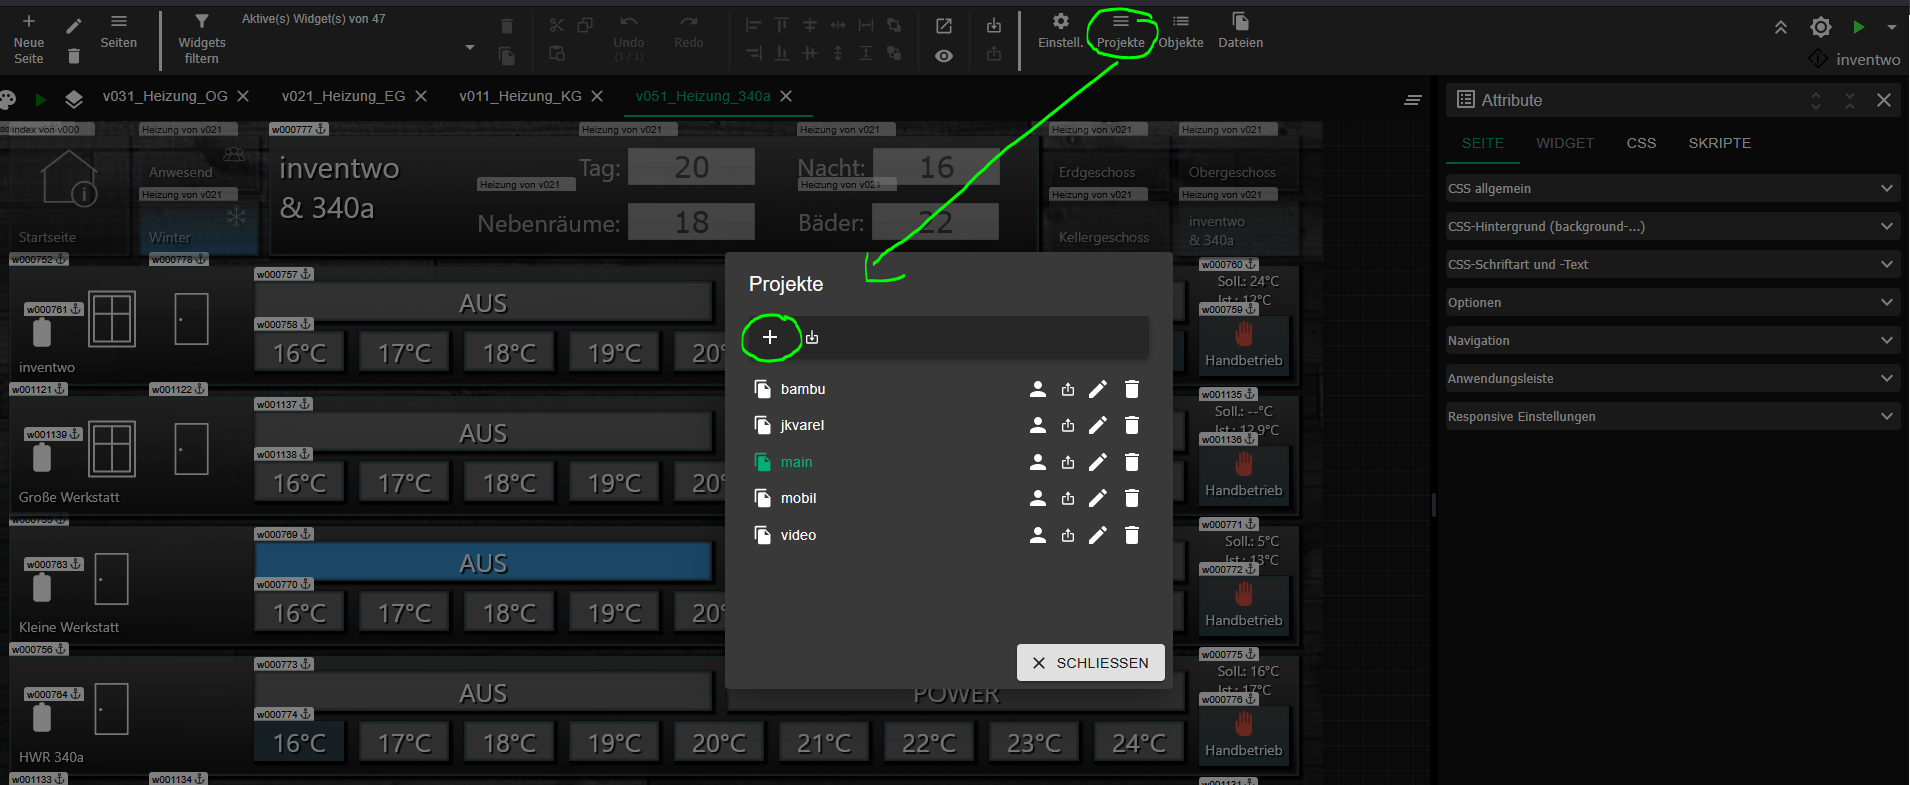The image size is (1910, 785).
Task: Open the Widgets filtern filter
Action: pos(202,40)
